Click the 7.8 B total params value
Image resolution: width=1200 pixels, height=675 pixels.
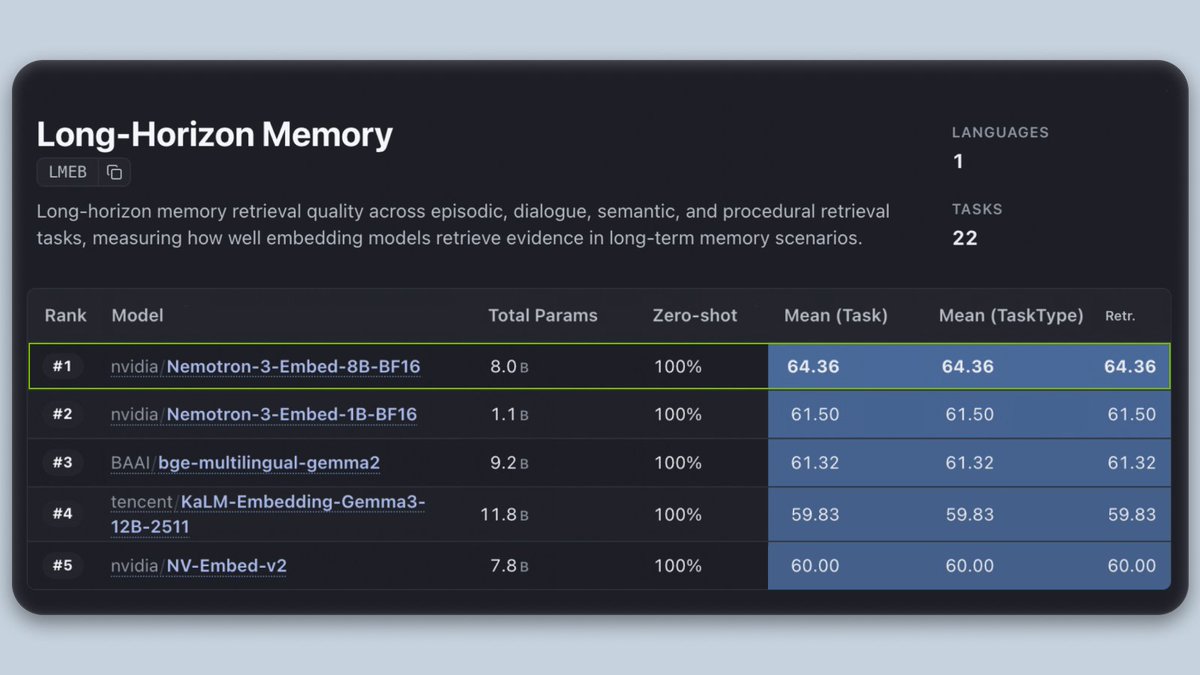[x=509, y=566]
